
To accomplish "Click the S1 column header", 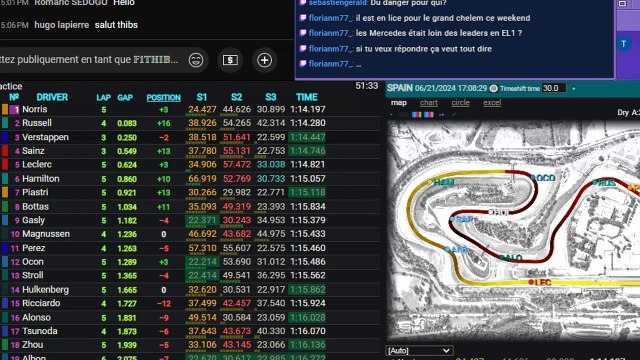I will [x=202, y=97].
